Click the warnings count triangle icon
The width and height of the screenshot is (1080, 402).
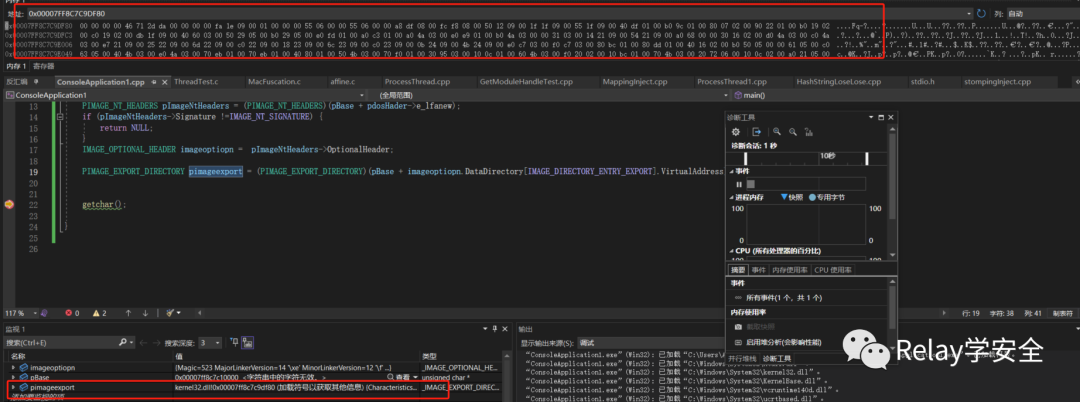96,313
